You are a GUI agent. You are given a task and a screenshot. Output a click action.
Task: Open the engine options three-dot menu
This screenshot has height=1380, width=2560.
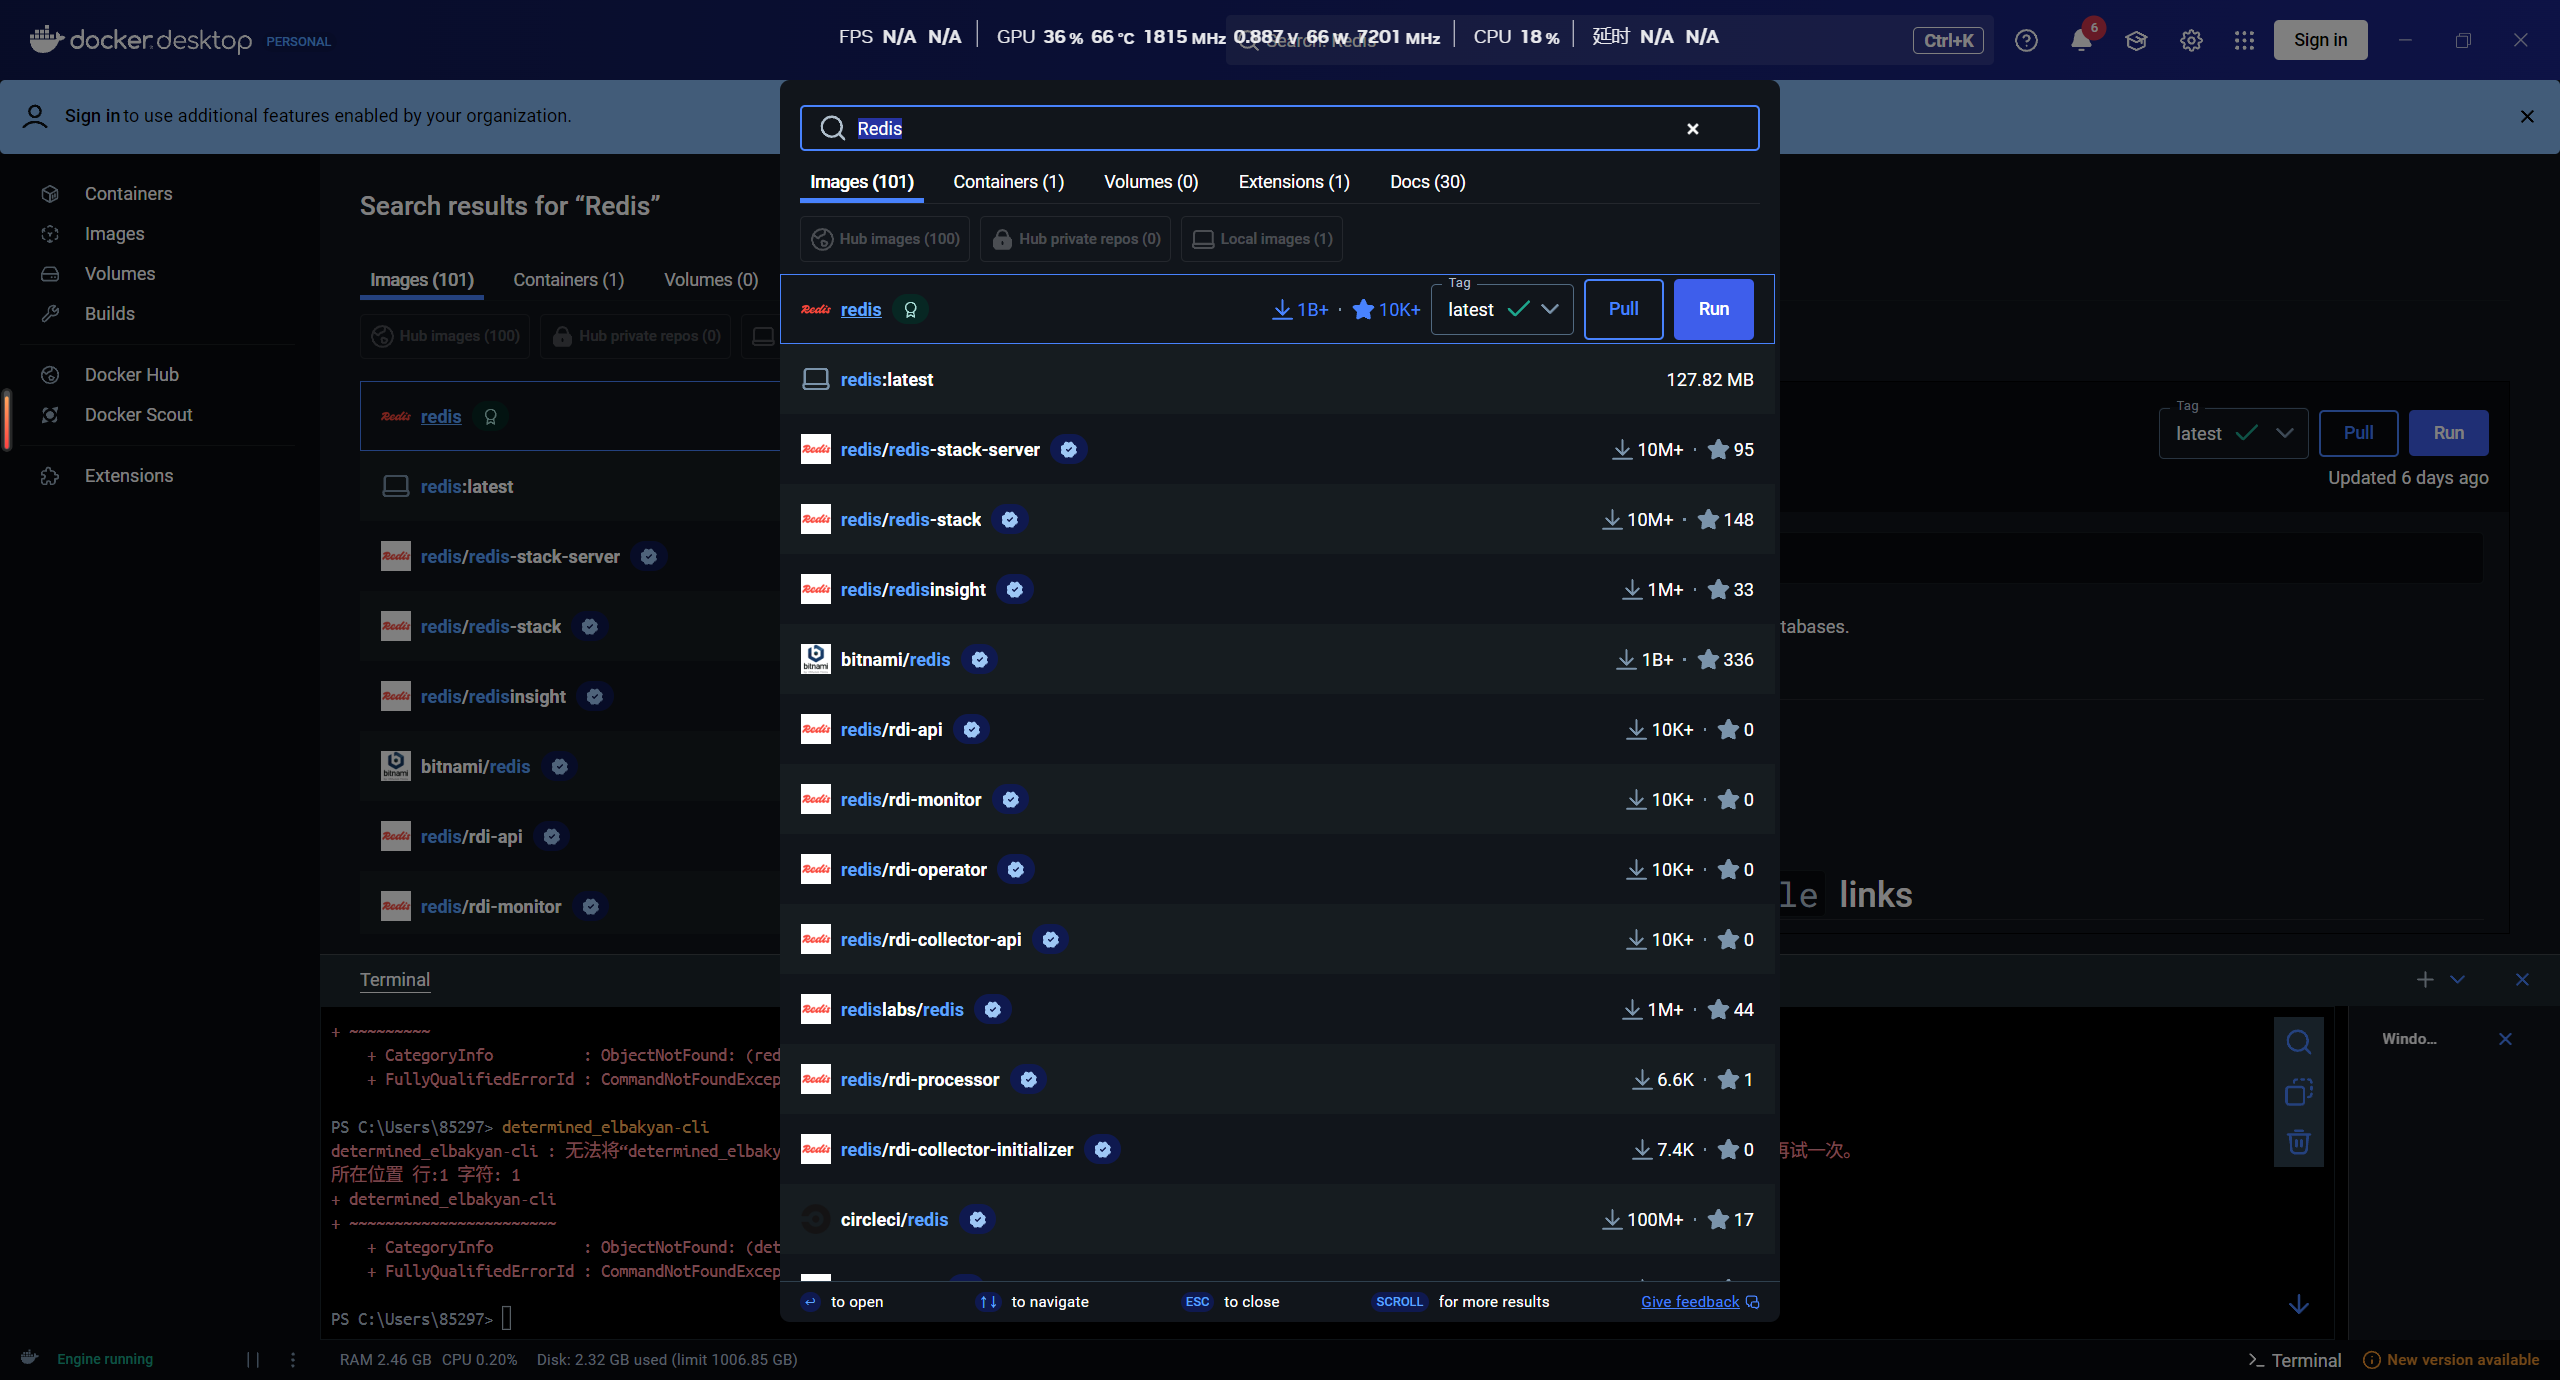(x=293, y=1360)
